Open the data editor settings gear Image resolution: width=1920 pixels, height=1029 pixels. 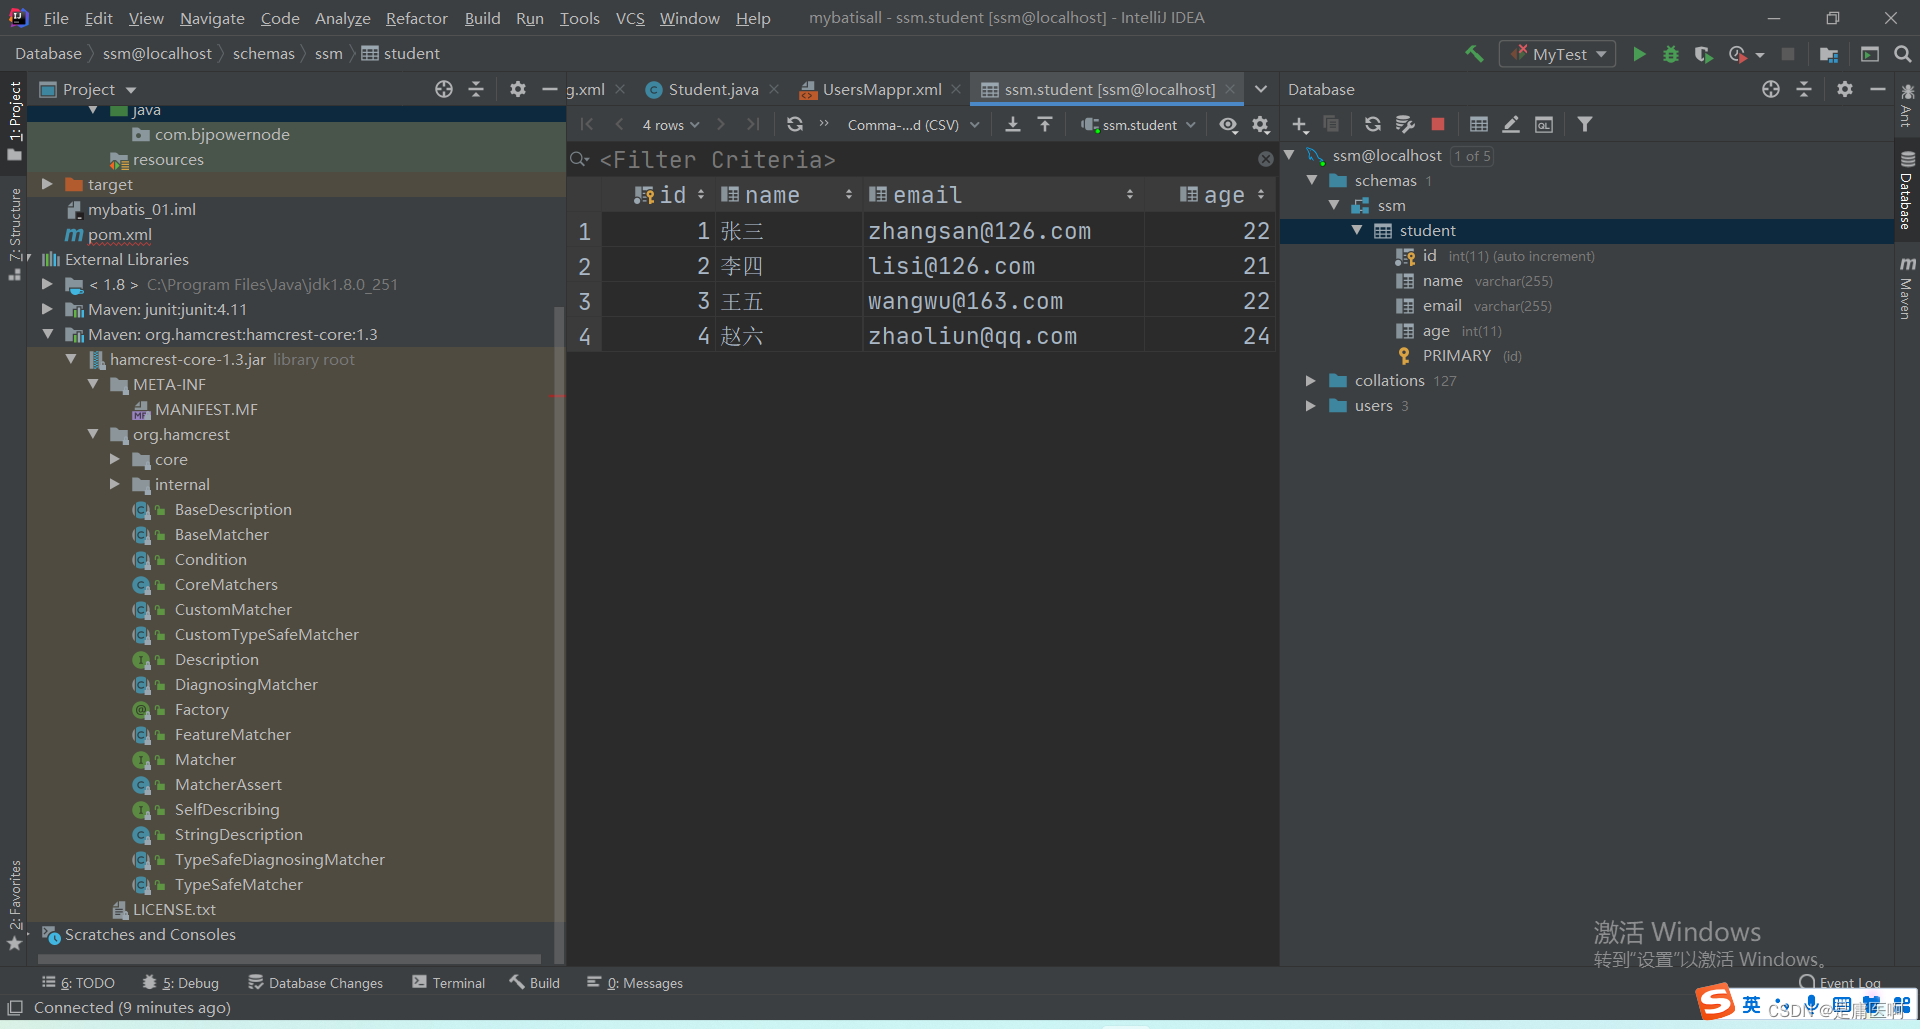point(1261,124)
